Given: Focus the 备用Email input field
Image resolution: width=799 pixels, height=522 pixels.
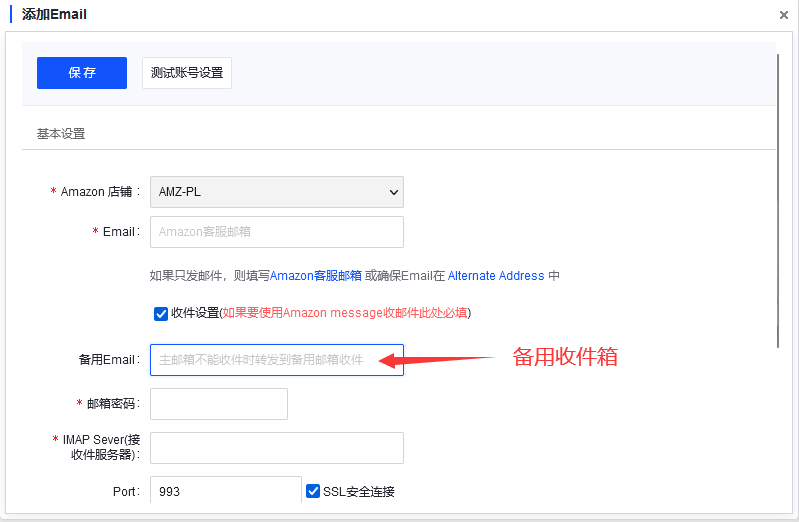Looking at the screenshot, I should [x=277, y=360].
